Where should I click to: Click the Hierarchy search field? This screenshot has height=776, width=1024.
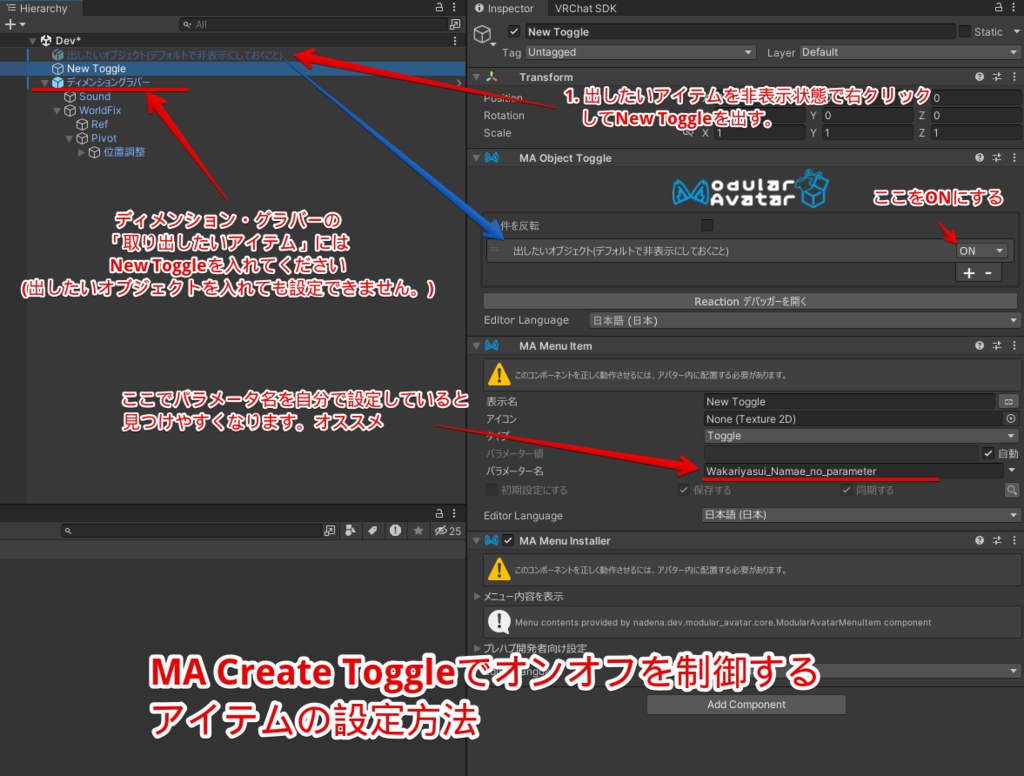[313, 24]
